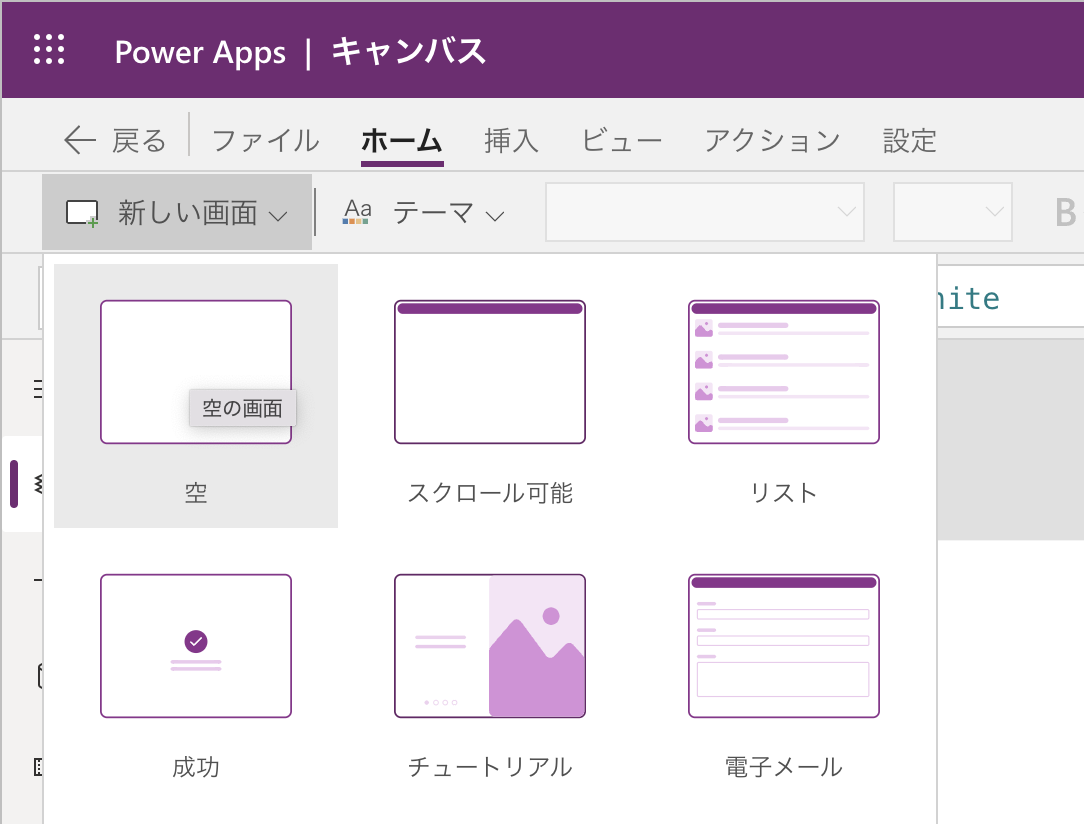Expand the 新しい画面 dropdown chevron
The image size is (1084, 824).
[x=279, y=215]
